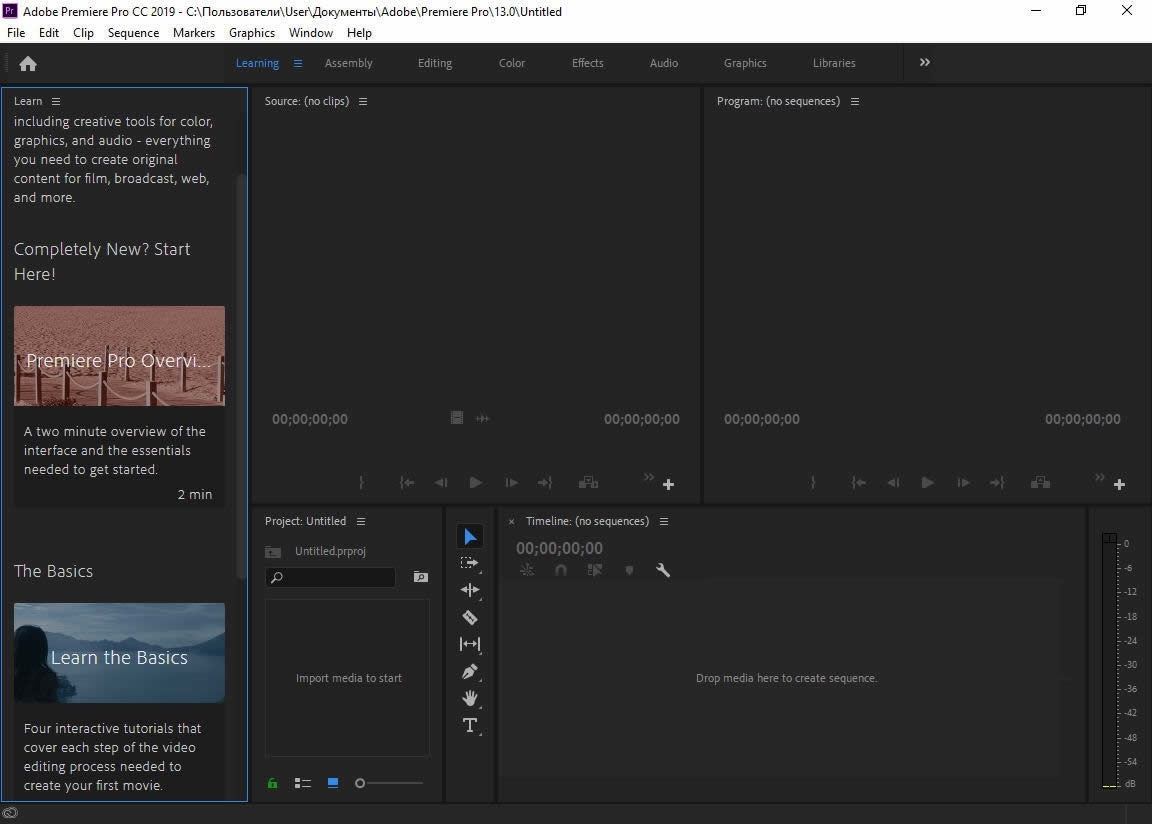Switch Project panel to List View
Screen dimensions: 1152x824
303,784
